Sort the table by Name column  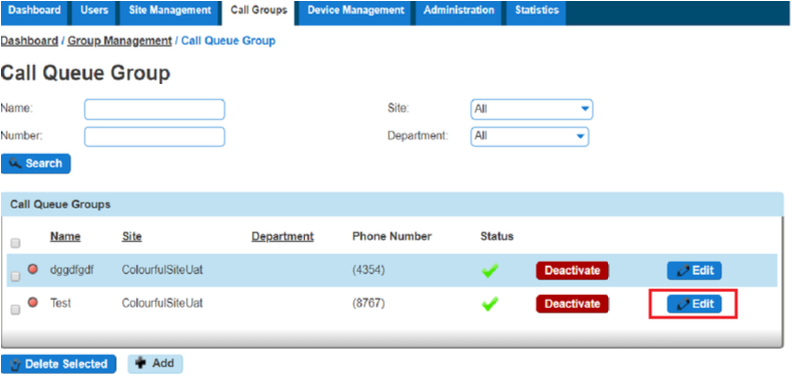[65, 237]
